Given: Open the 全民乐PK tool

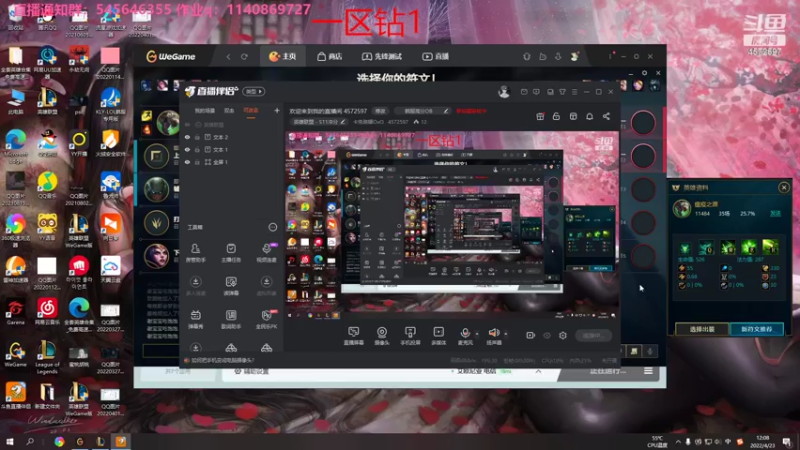Looking at the screenshot, I should click(x=266, y=319).
